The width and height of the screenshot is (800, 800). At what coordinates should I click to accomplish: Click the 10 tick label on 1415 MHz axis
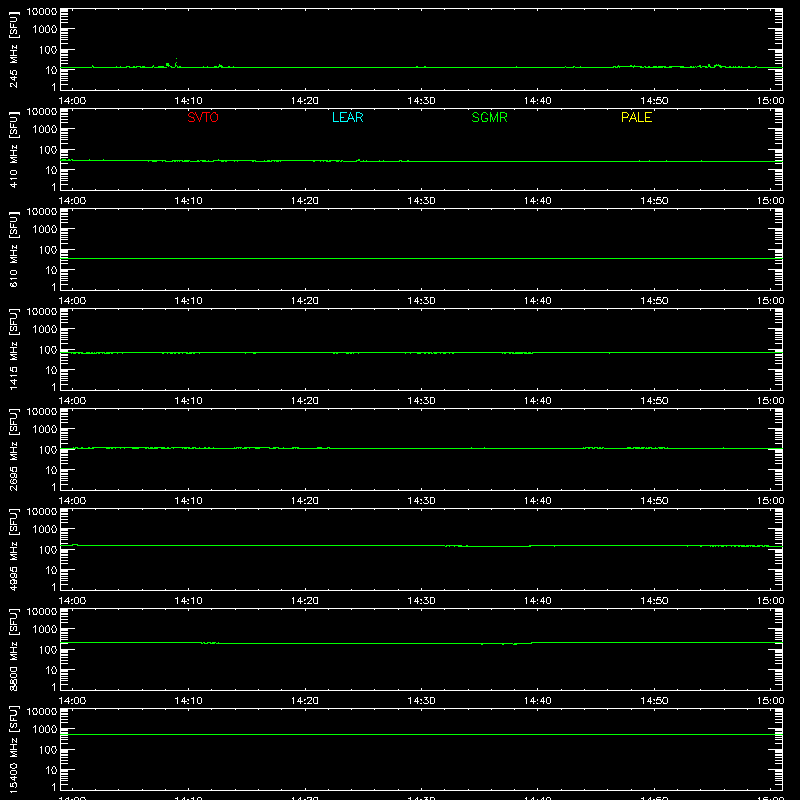click(x=51, y=370)
